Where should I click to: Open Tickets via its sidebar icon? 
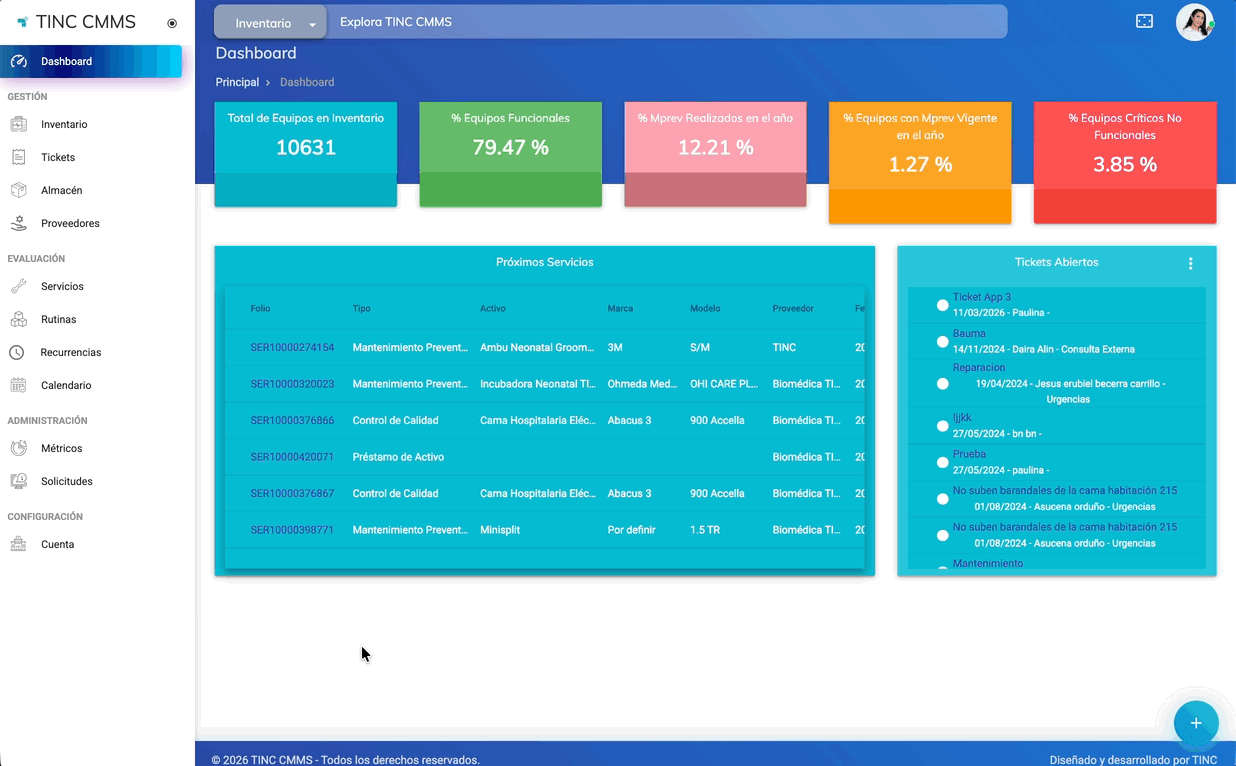coord(19,157)
